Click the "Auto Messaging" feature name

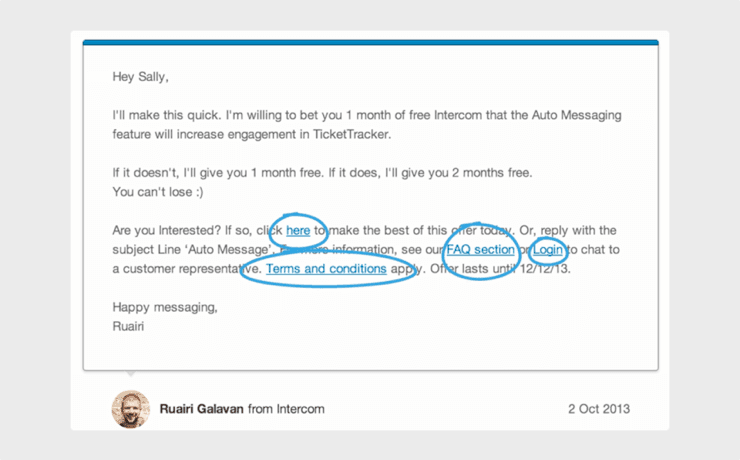click(x=576, y=115)
